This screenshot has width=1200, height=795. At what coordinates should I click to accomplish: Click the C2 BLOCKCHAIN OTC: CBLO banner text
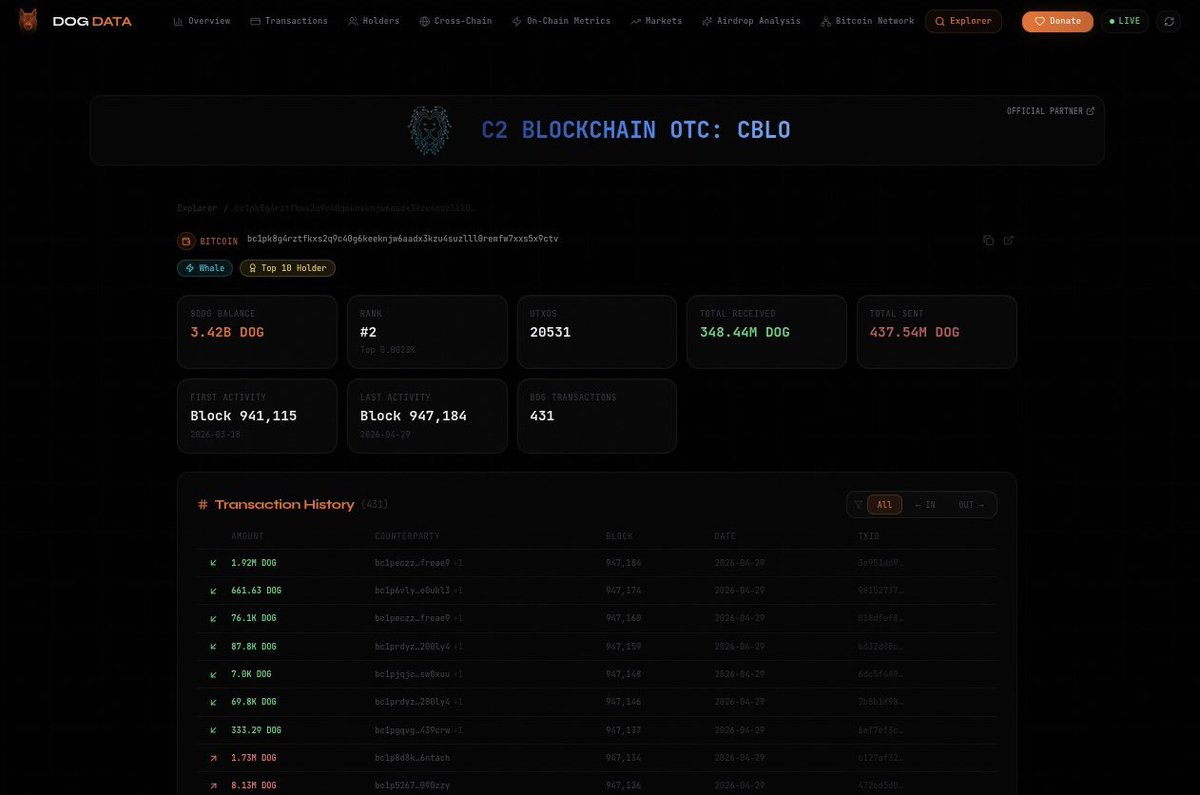[636, 130]
